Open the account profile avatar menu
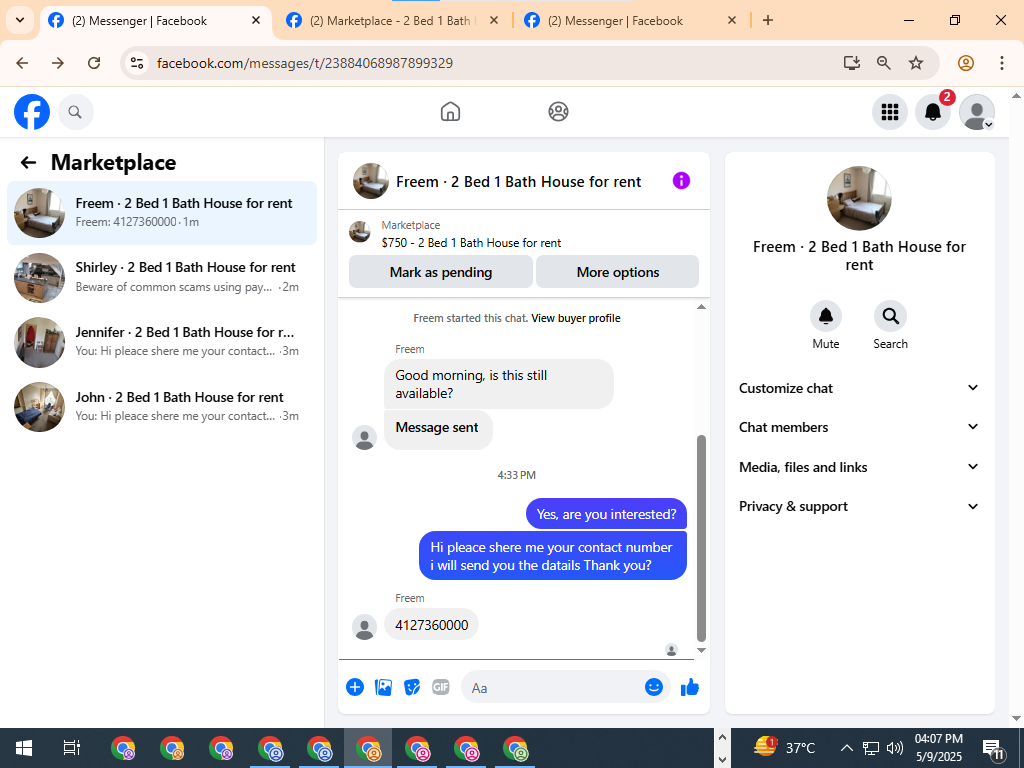 [976, 112]
